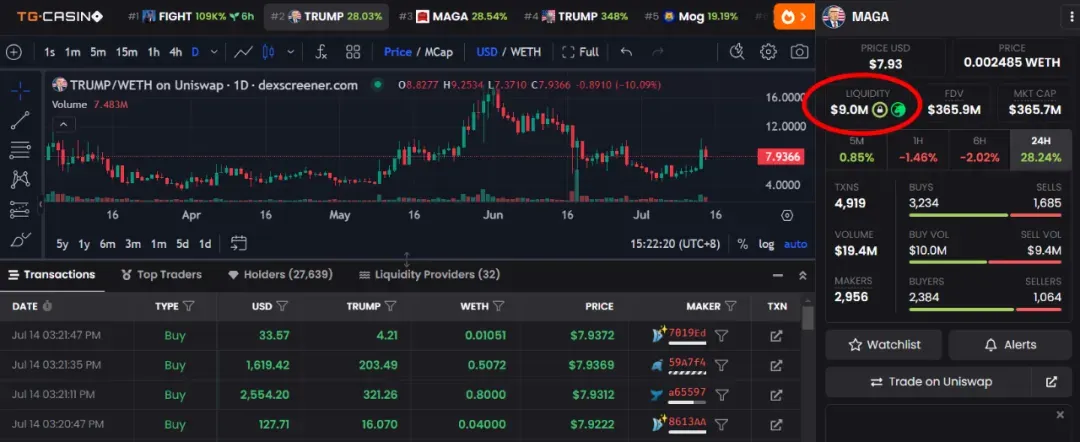This screenshot has height=442, width=1080.
Task: Select the forecasting and measurement tool
Action: point(20,209)
